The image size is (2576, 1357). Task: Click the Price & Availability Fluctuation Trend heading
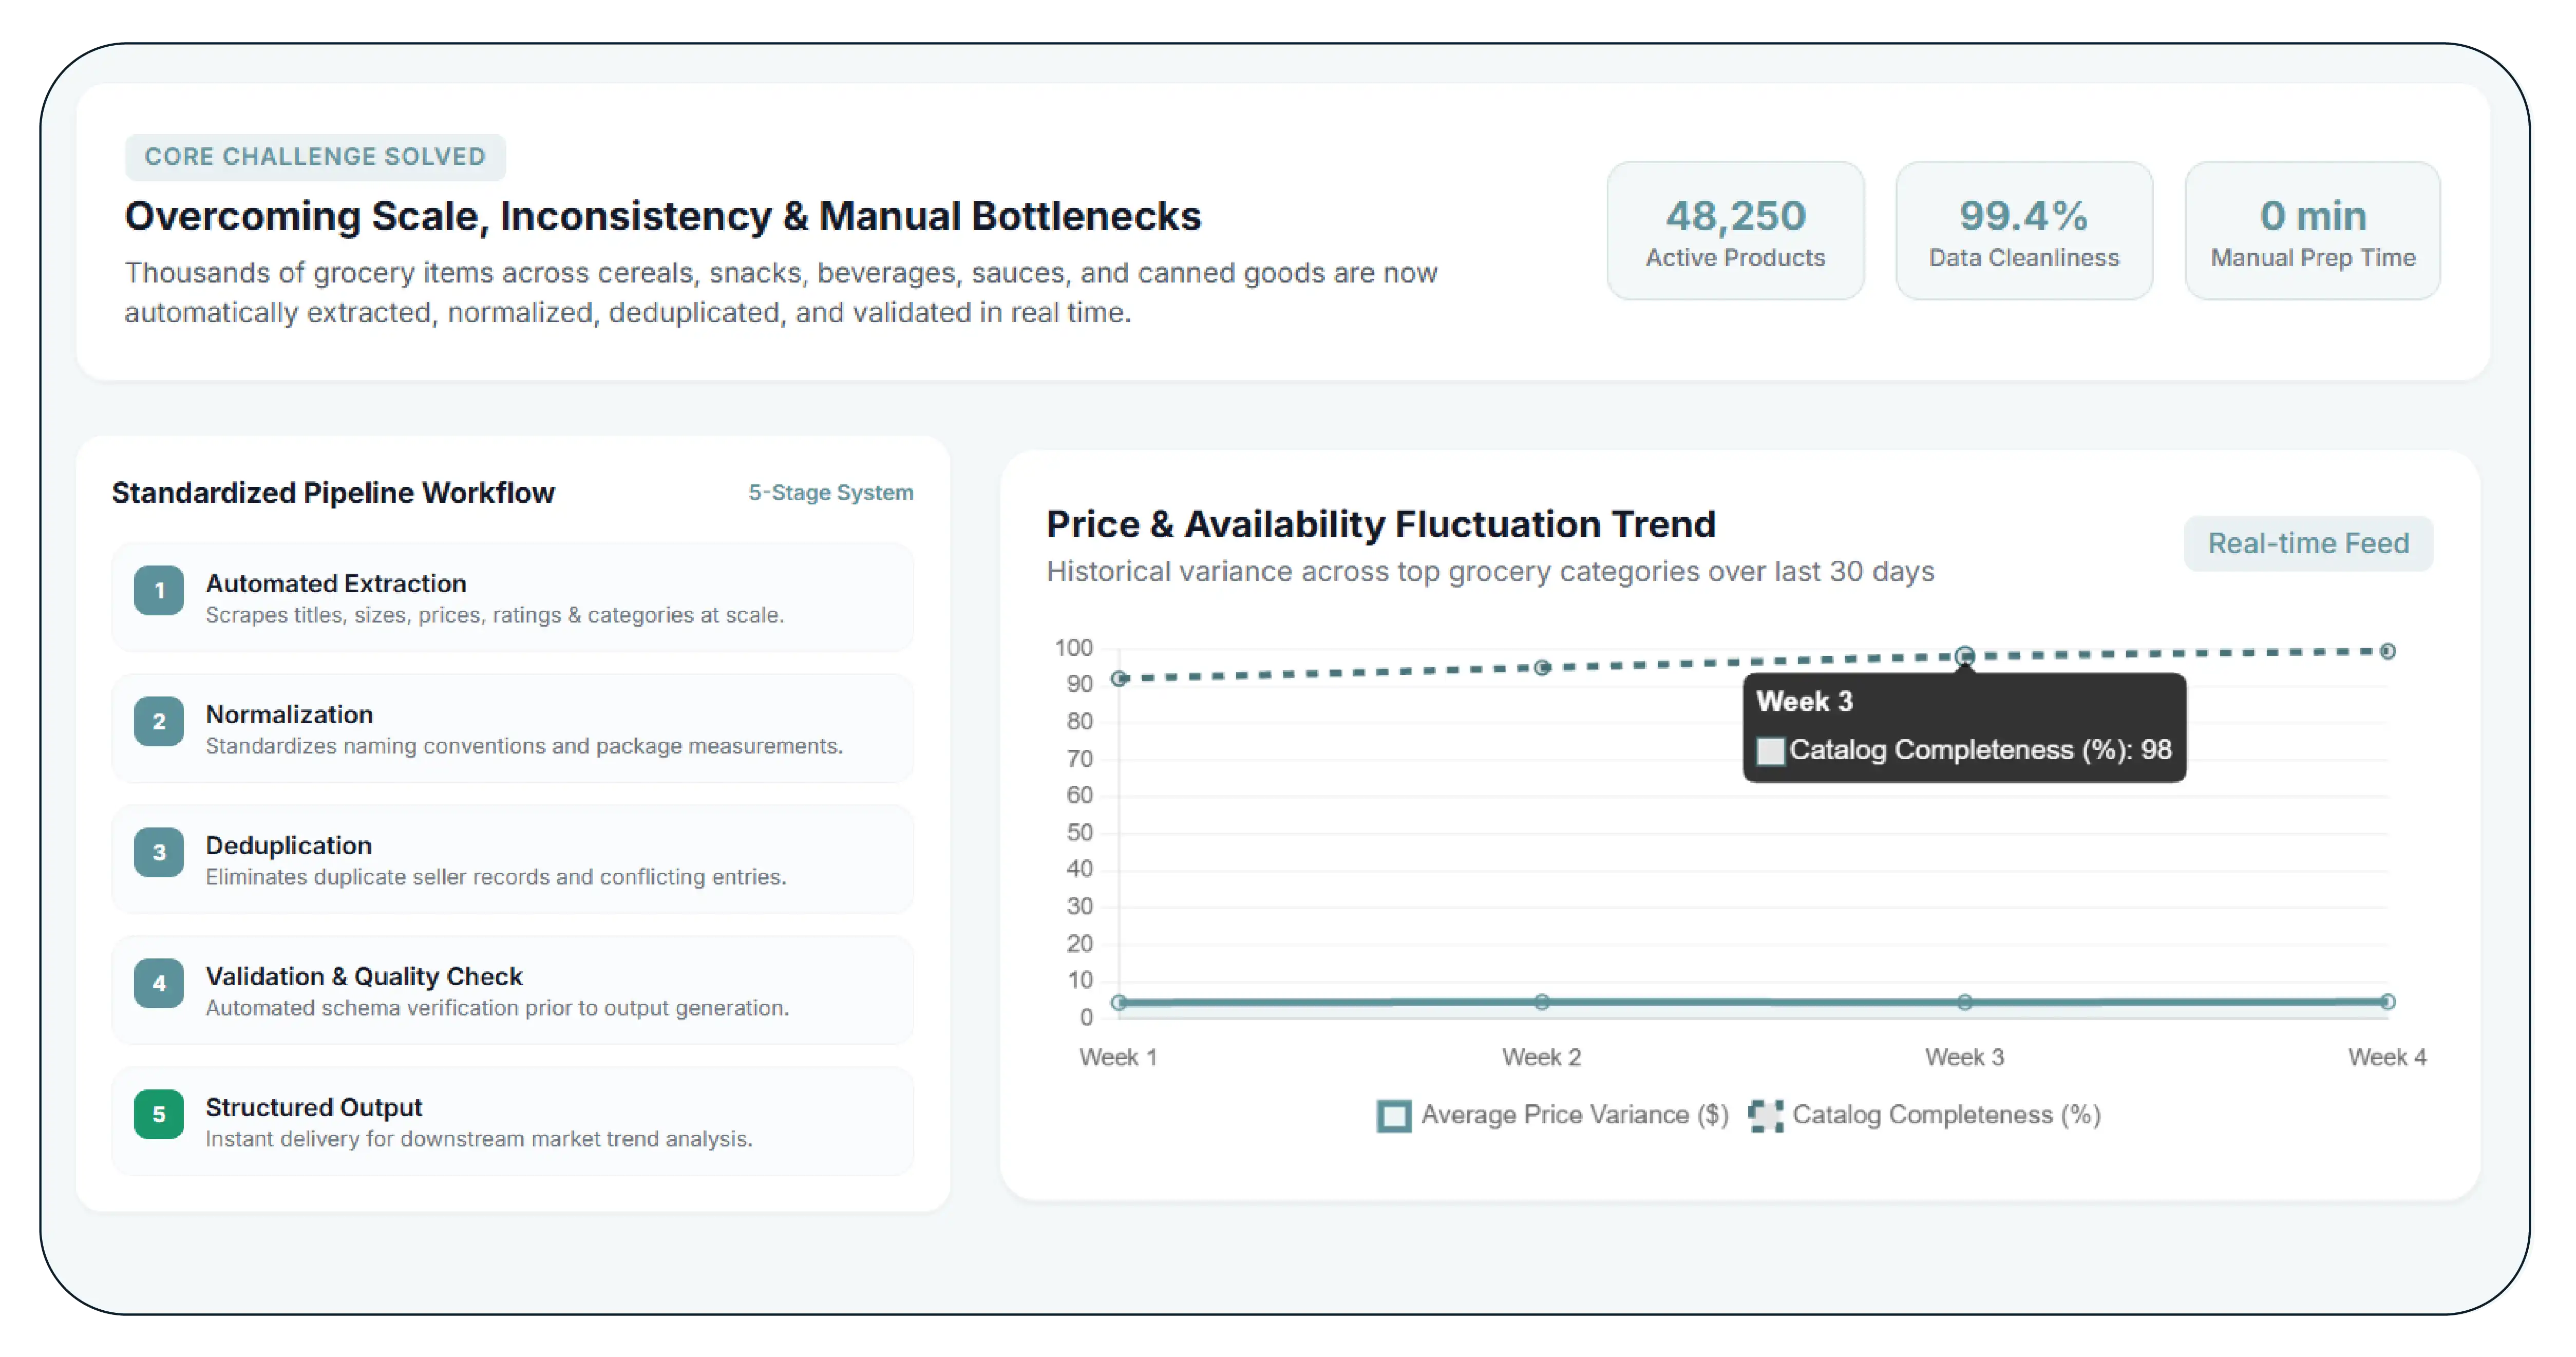click(1381, 524)
